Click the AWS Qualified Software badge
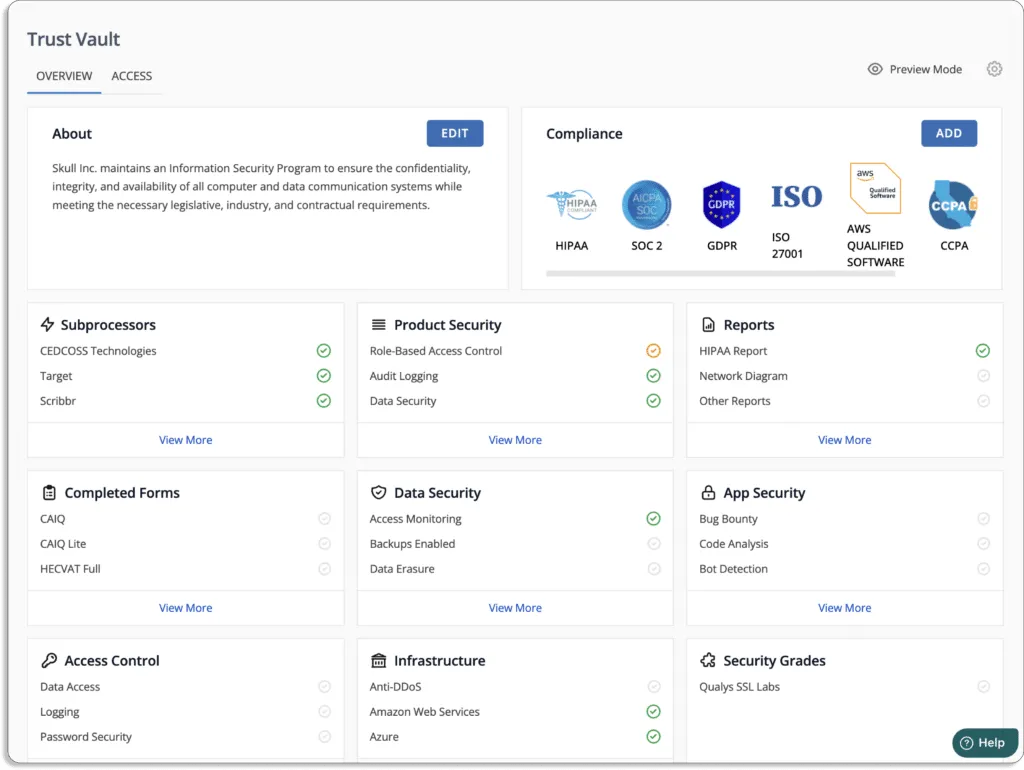The height and width of the screenshot is (770, 1024). pos(875,189)
